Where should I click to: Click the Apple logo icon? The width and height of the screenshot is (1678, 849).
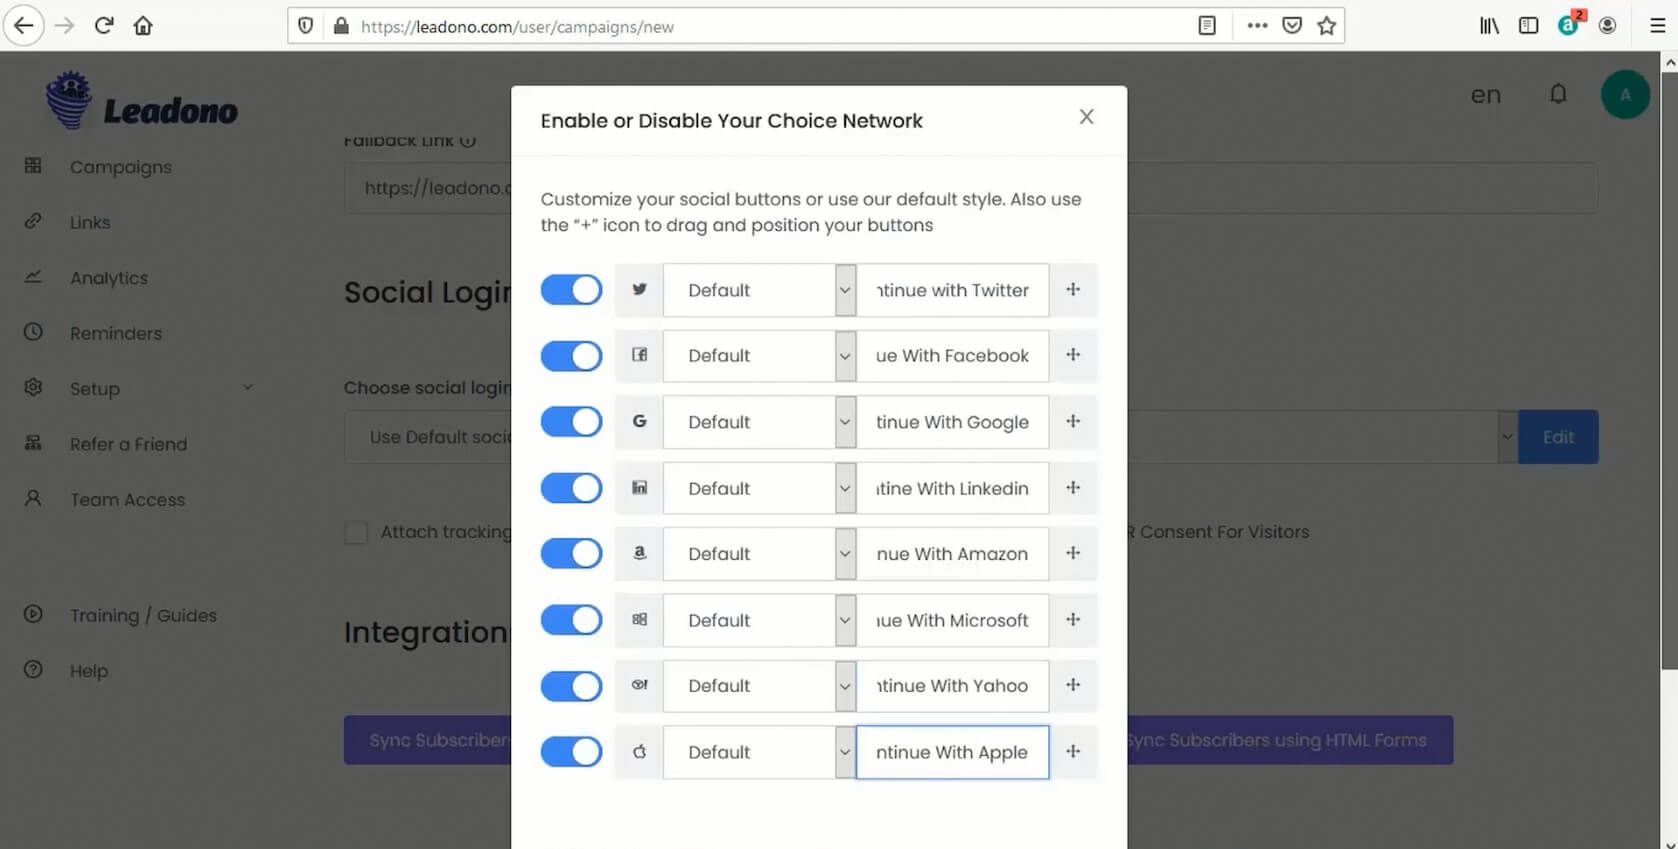(639, 751)
